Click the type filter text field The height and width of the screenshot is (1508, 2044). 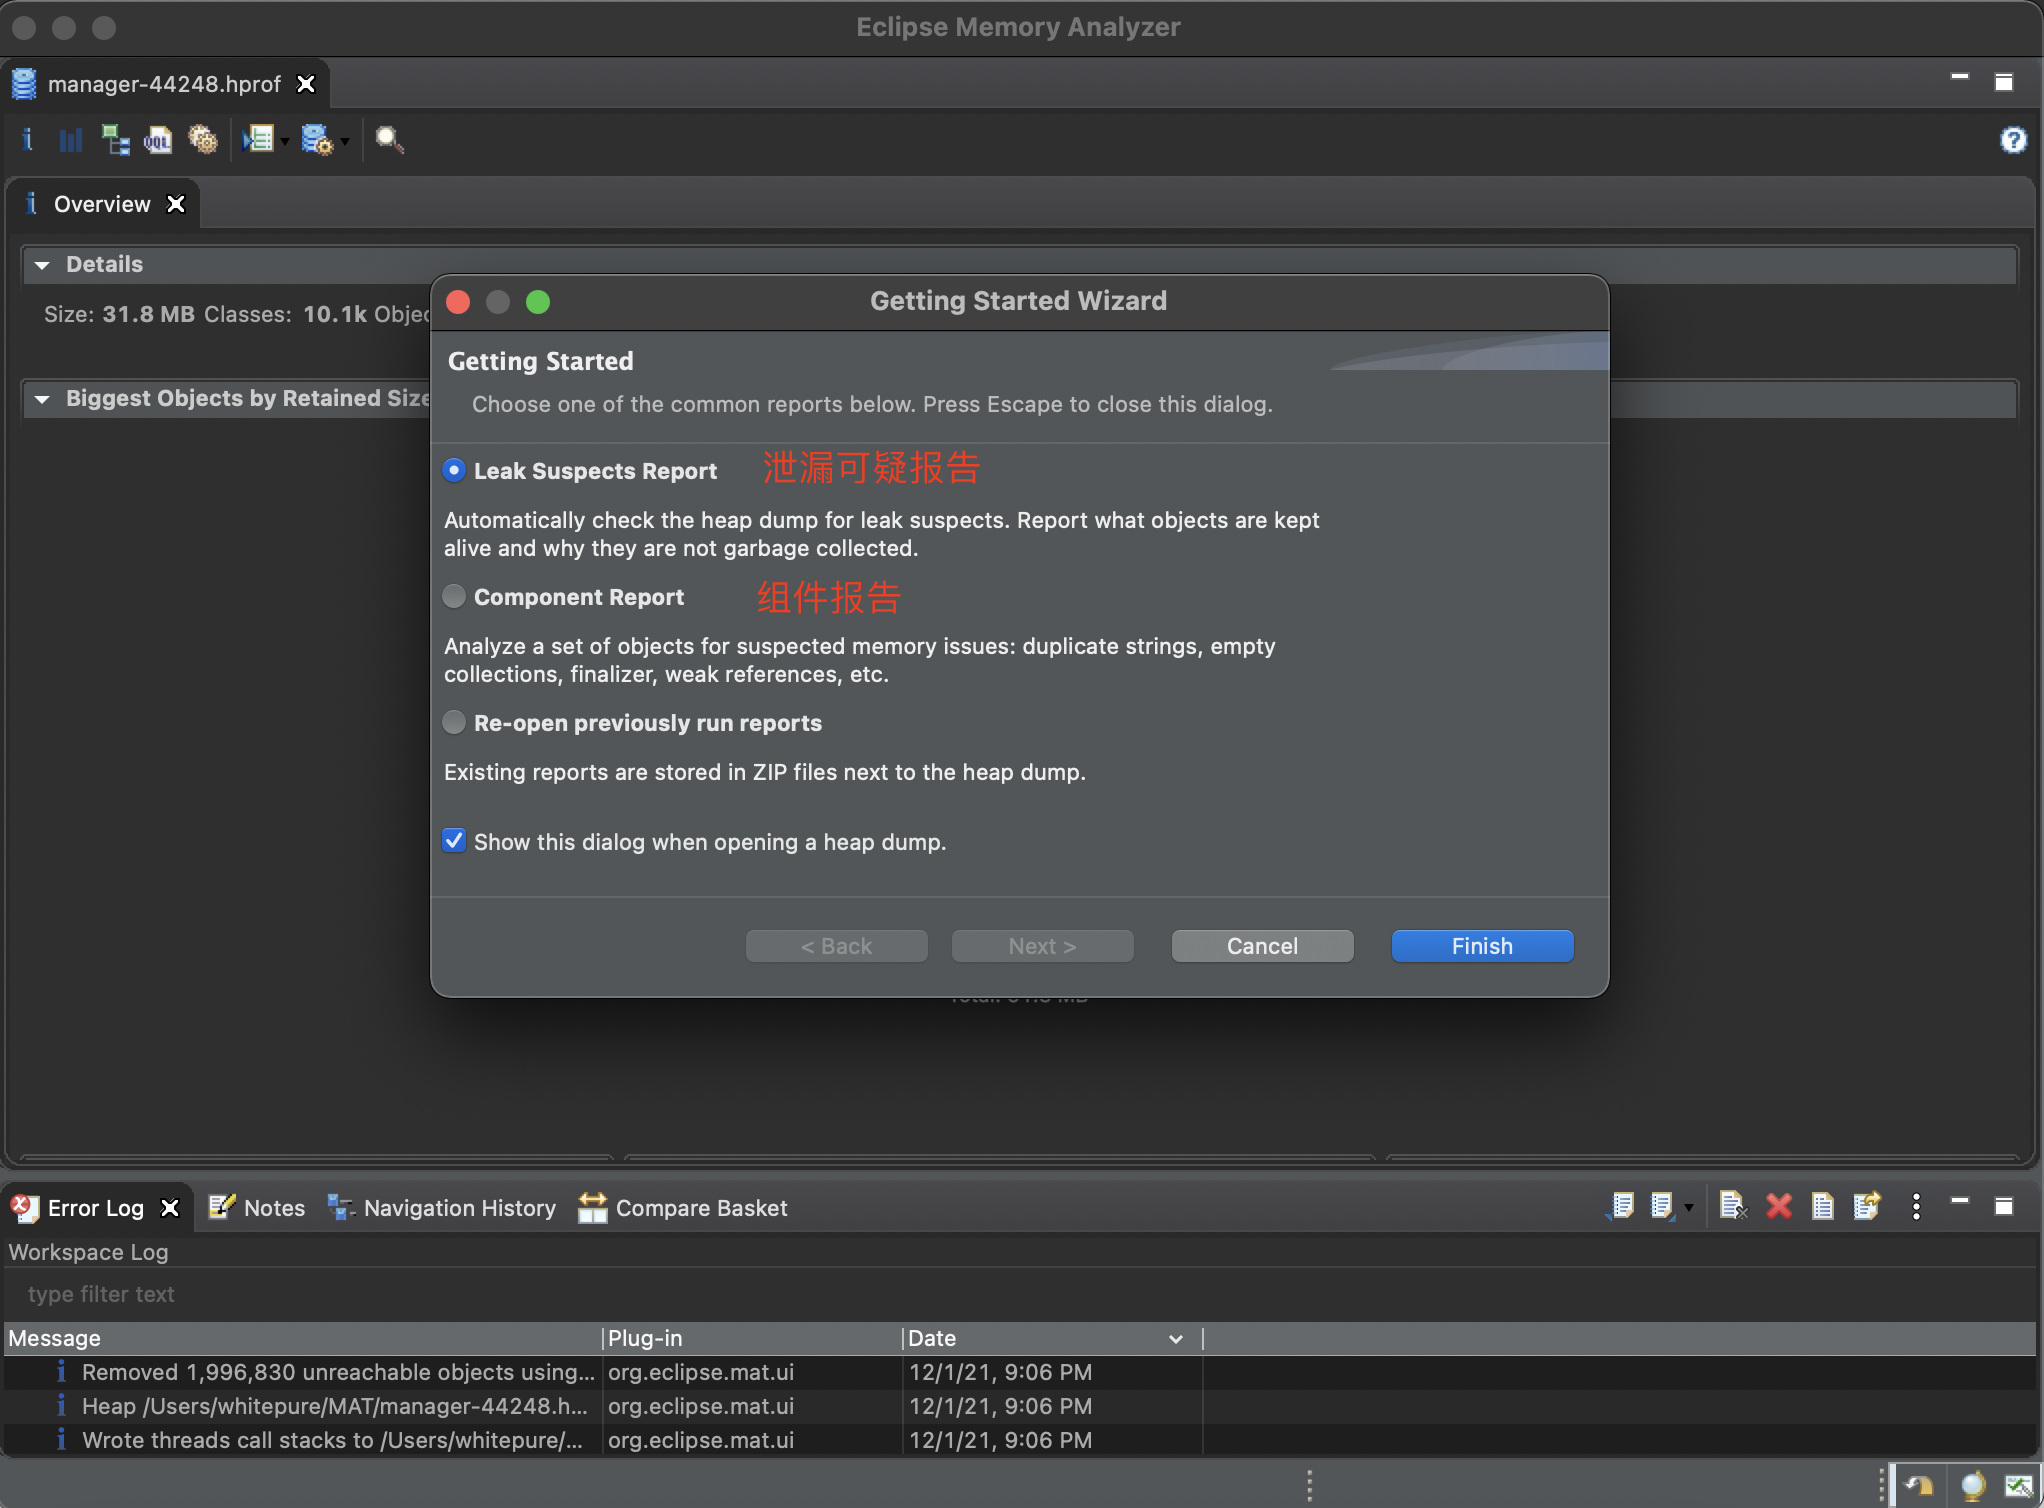(x=1020, y=1294)
